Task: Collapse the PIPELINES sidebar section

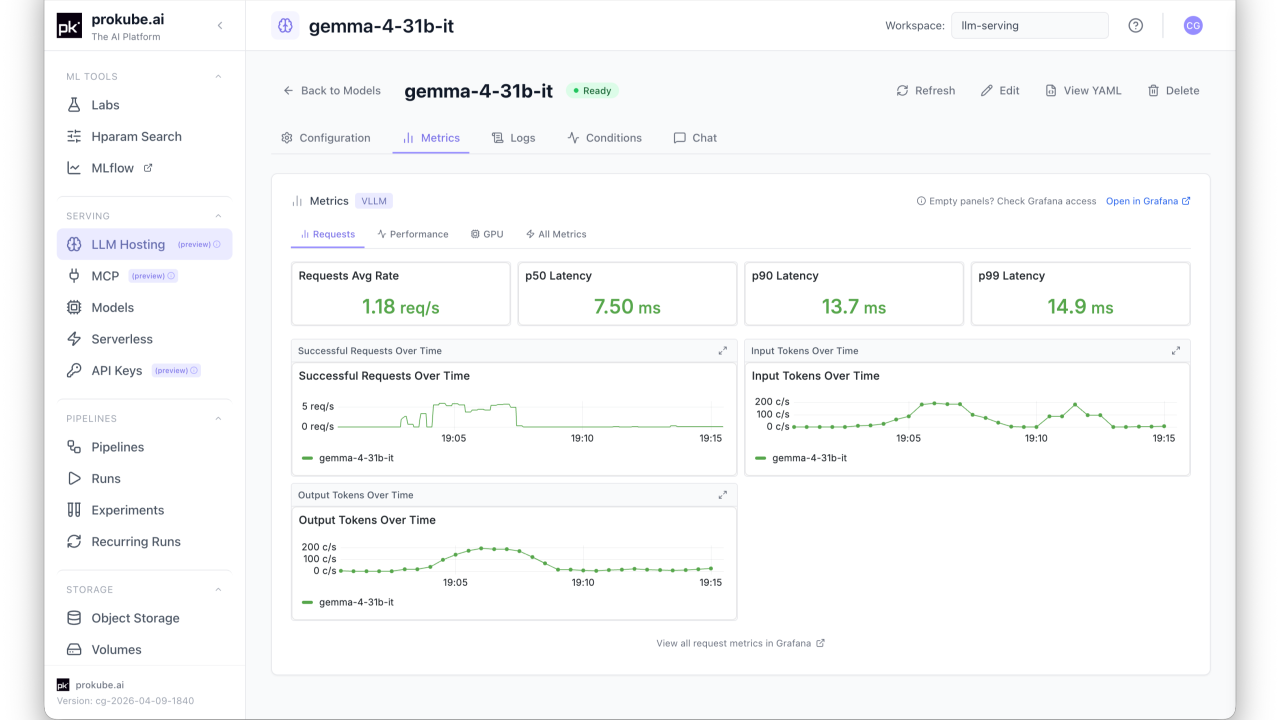Action: point(219,419)
